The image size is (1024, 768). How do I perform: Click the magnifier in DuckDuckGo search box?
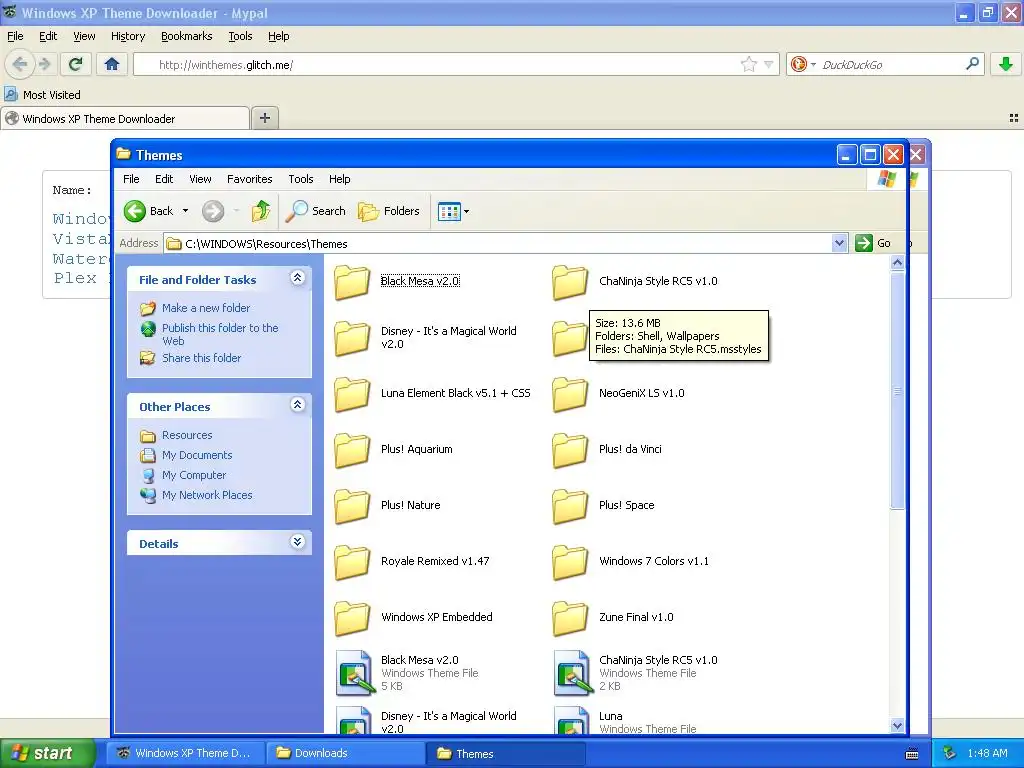pos(972,64)
